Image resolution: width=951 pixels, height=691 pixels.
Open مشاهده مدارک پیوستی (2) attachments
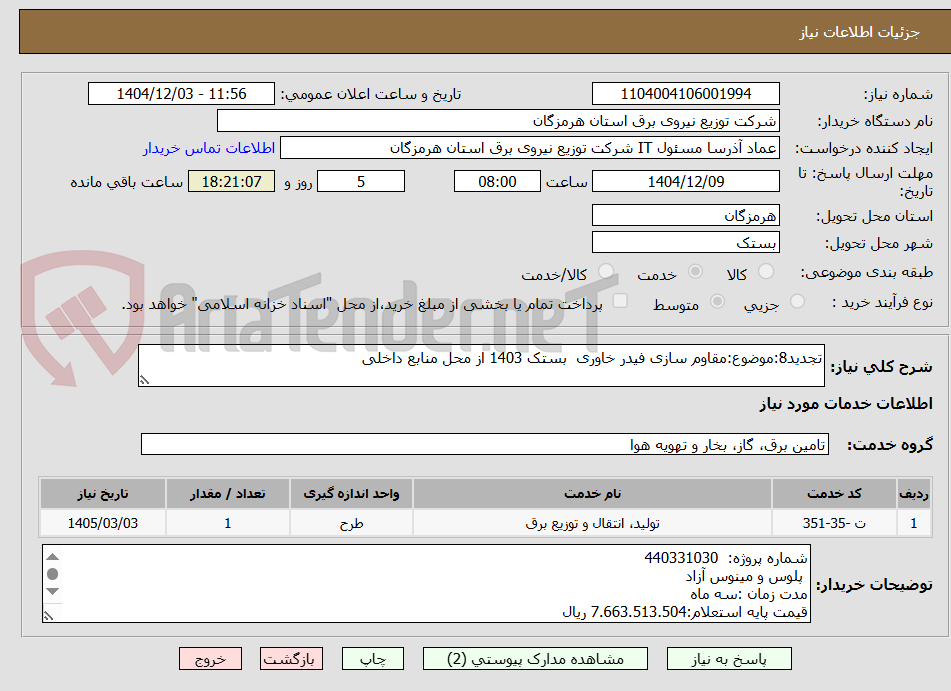pyautogui.click(x=535, y=659)
